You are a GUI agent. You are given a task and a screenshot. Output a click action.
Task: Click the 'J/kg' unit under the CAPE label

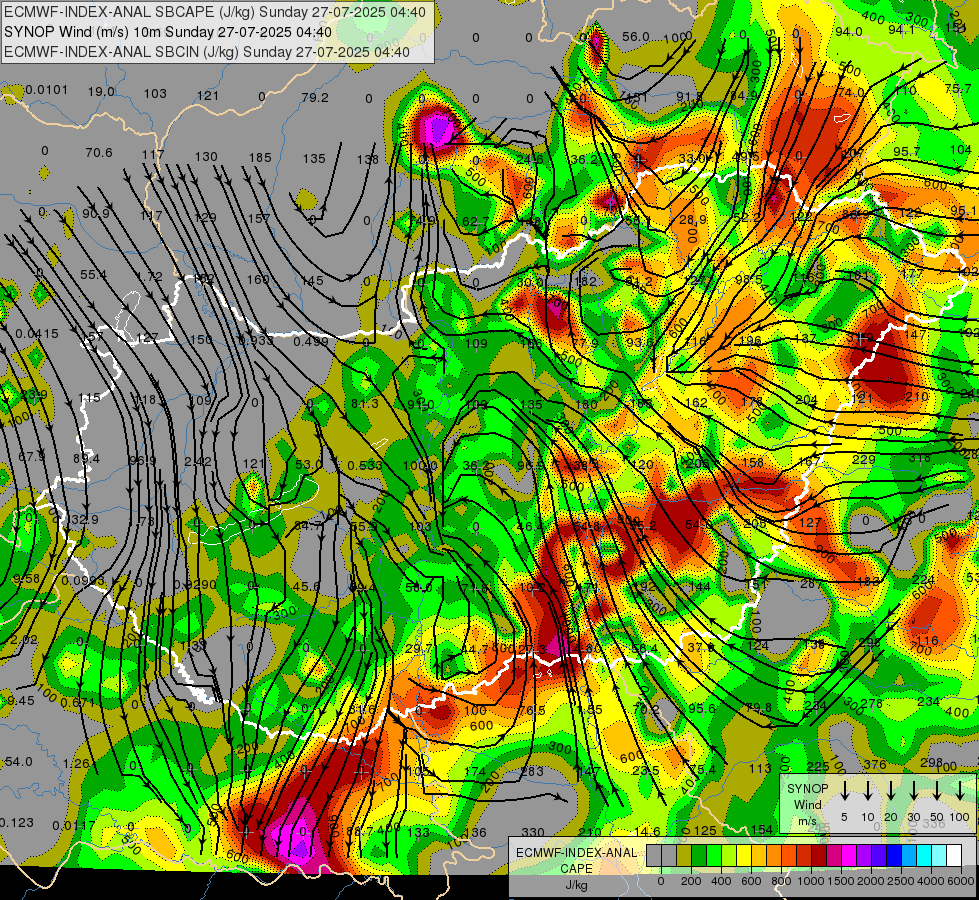pos(576,885)
